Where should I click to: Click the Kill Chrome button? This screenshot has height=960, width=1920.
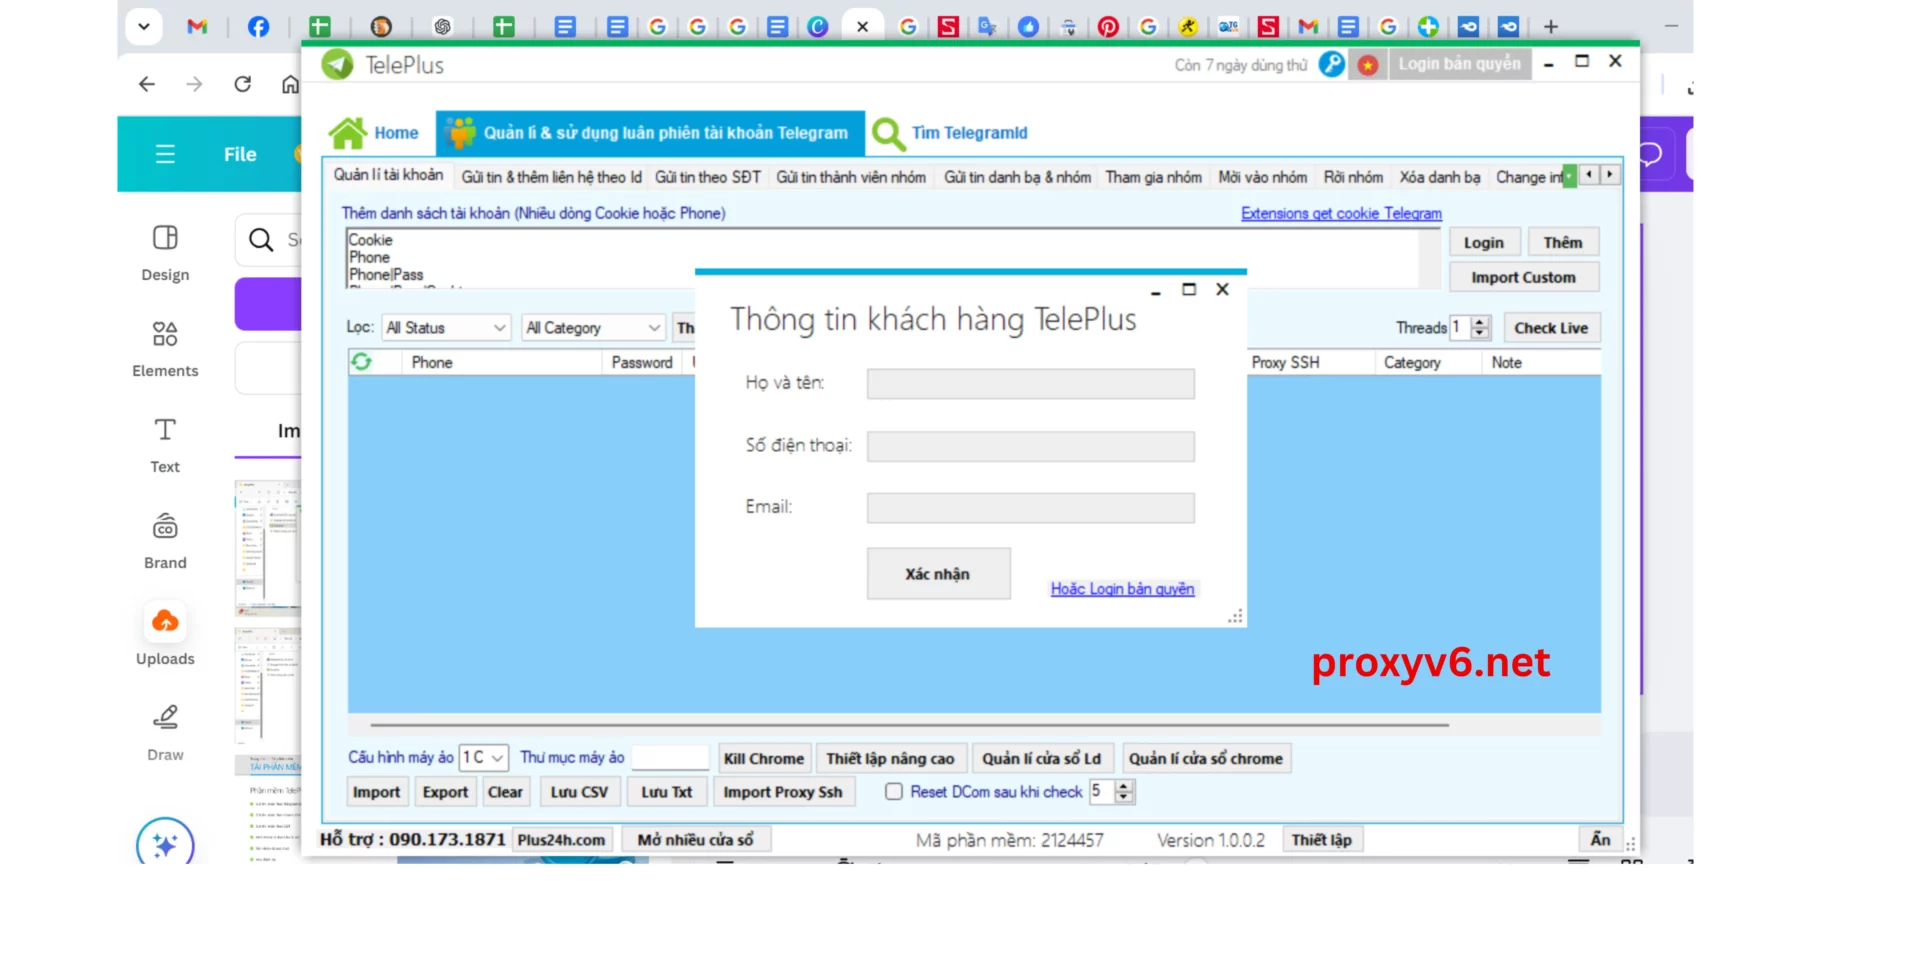pos(764,759)
